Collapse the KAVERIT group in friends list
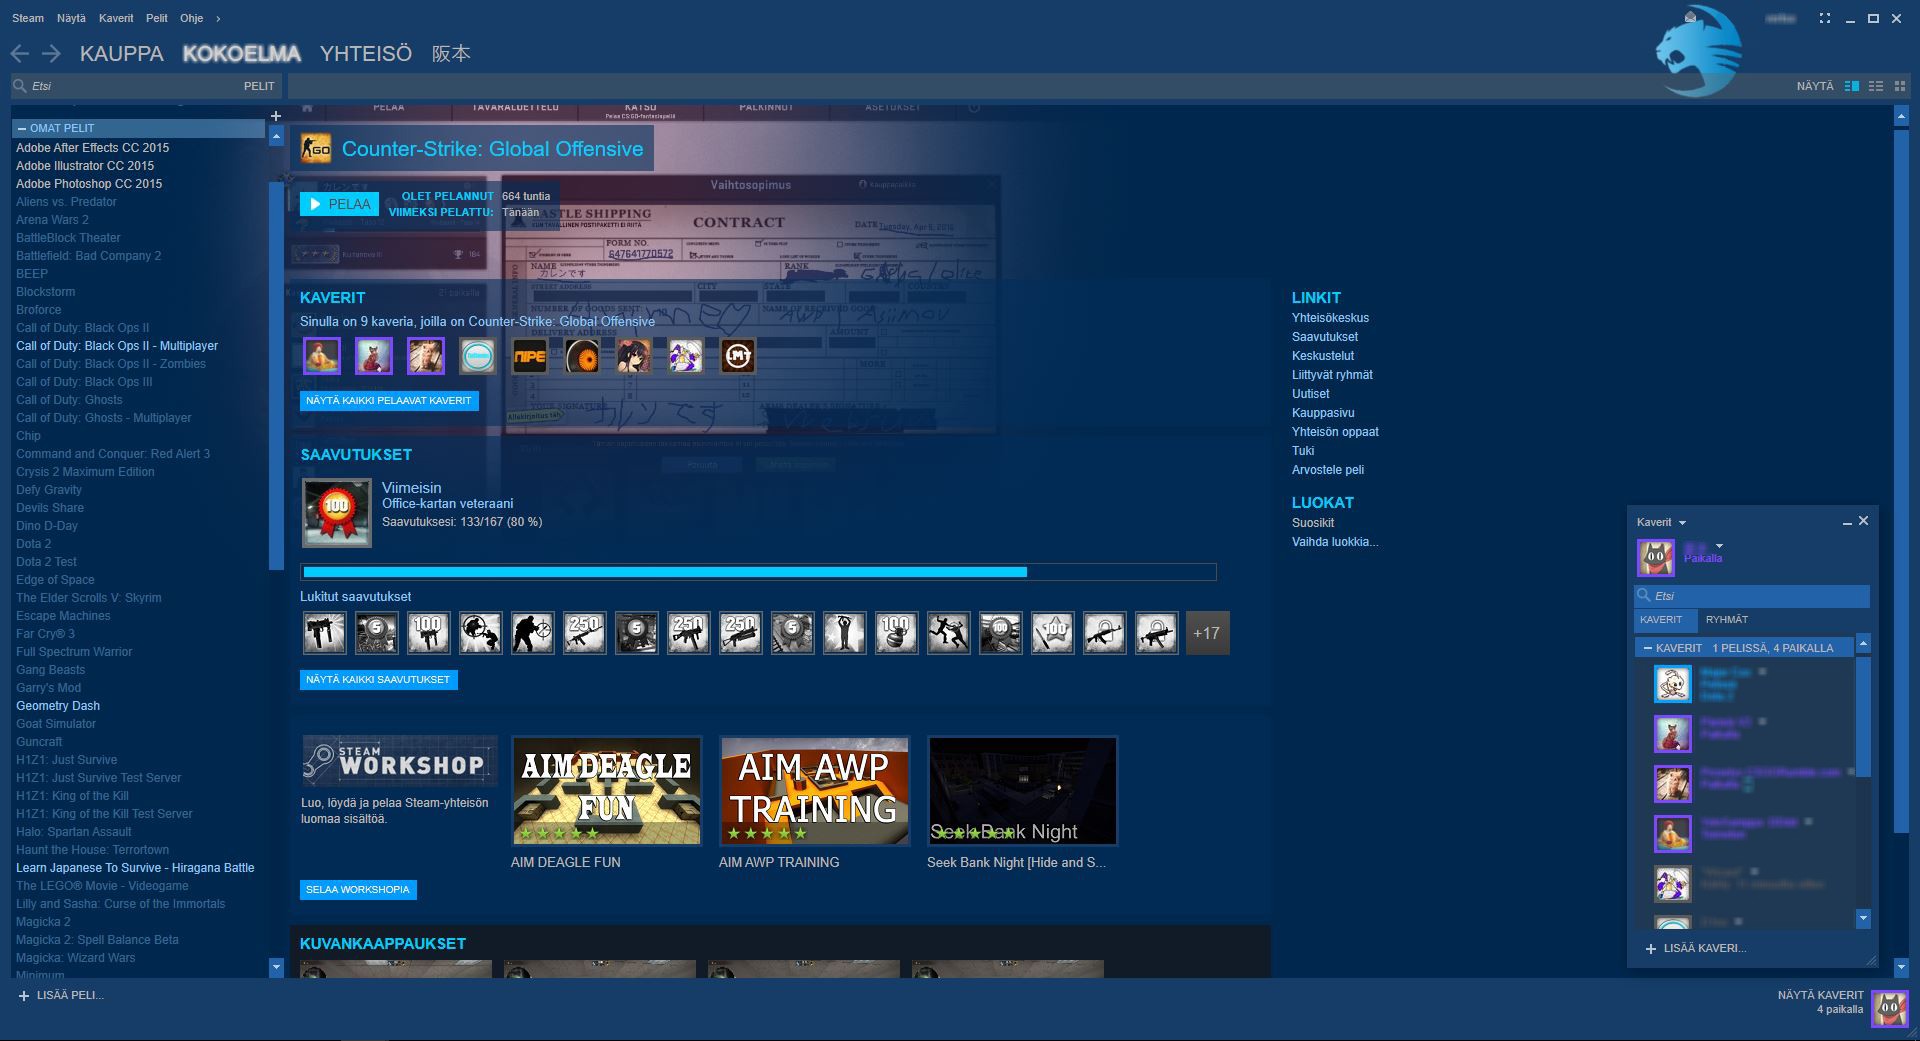 1647,648
